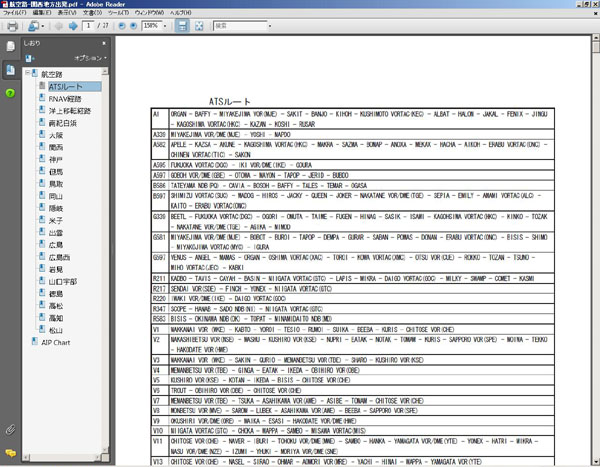
Task: Select the 米子 bookmark
Action: 56,221
